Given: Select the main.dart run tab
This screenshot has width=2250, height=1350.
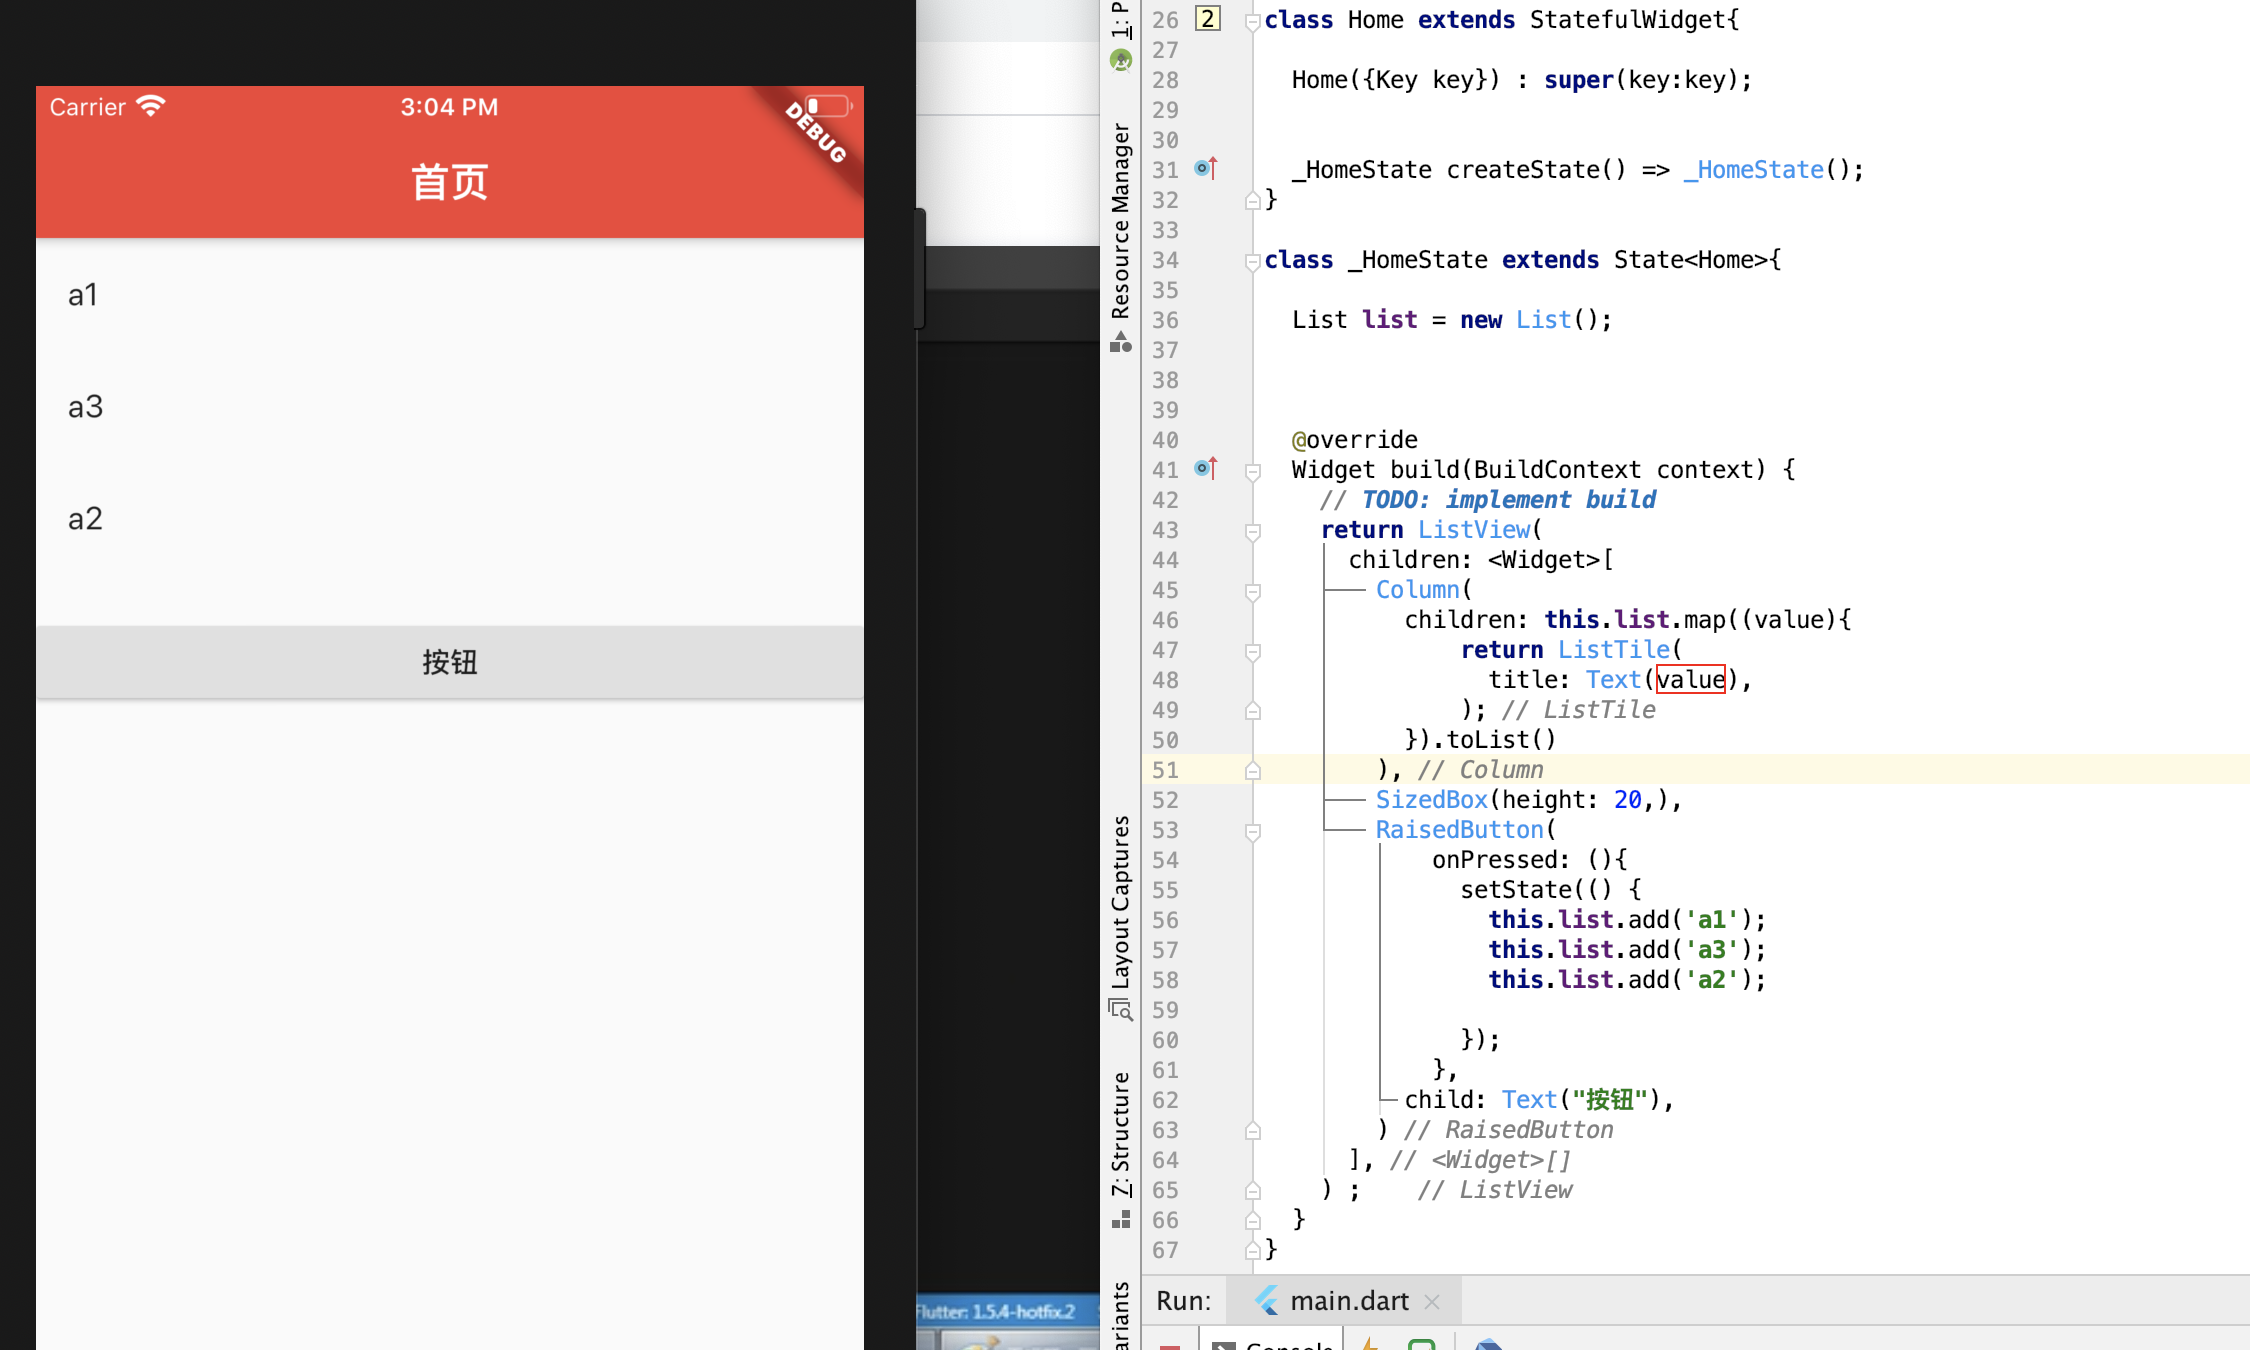Looking at the screenshot, I should point(1348,1300).
